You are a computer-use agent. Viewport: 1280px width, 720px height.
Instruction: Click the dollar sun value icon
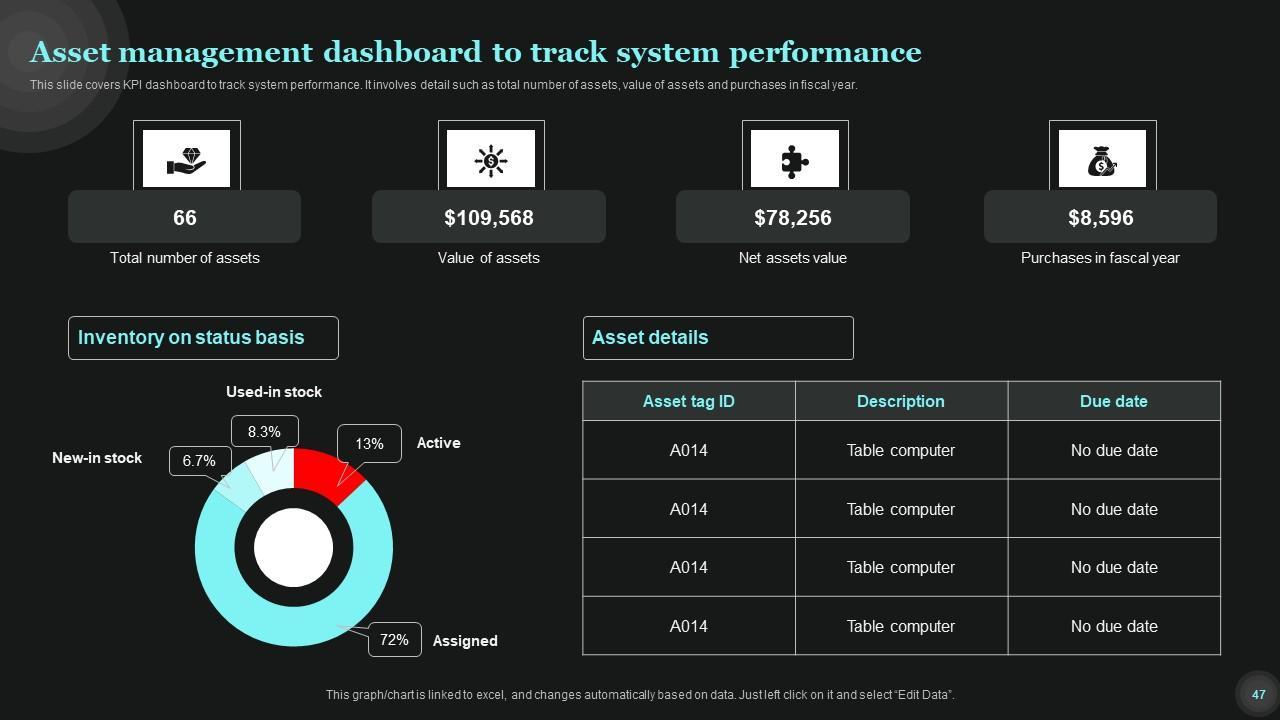point(490,159)
